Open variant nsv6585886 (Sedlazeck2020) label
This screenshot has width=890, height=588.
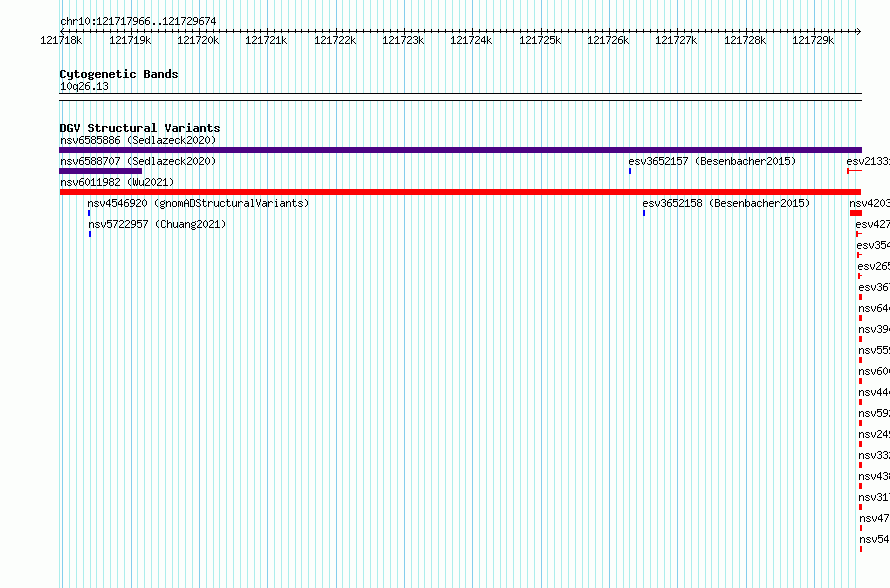click(138, 140)
